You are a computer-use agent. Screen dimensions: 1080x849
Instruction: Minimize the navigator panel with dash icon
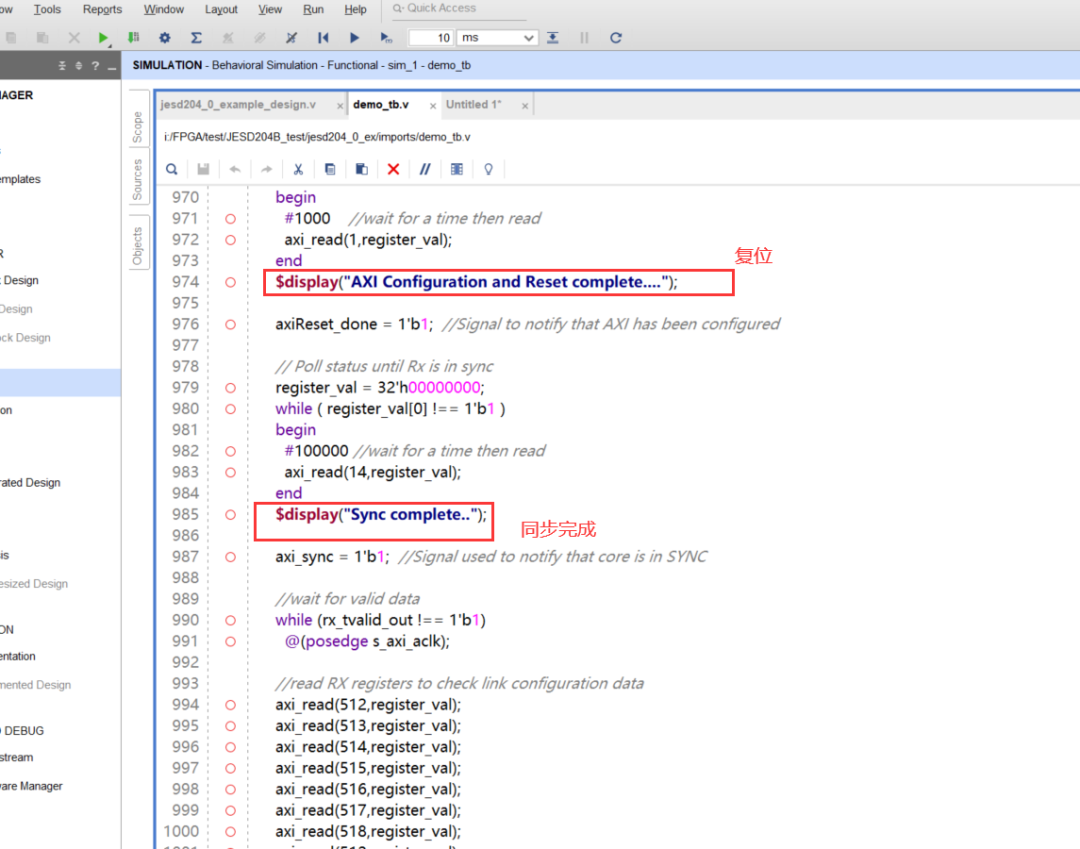(x=112, y=67)
